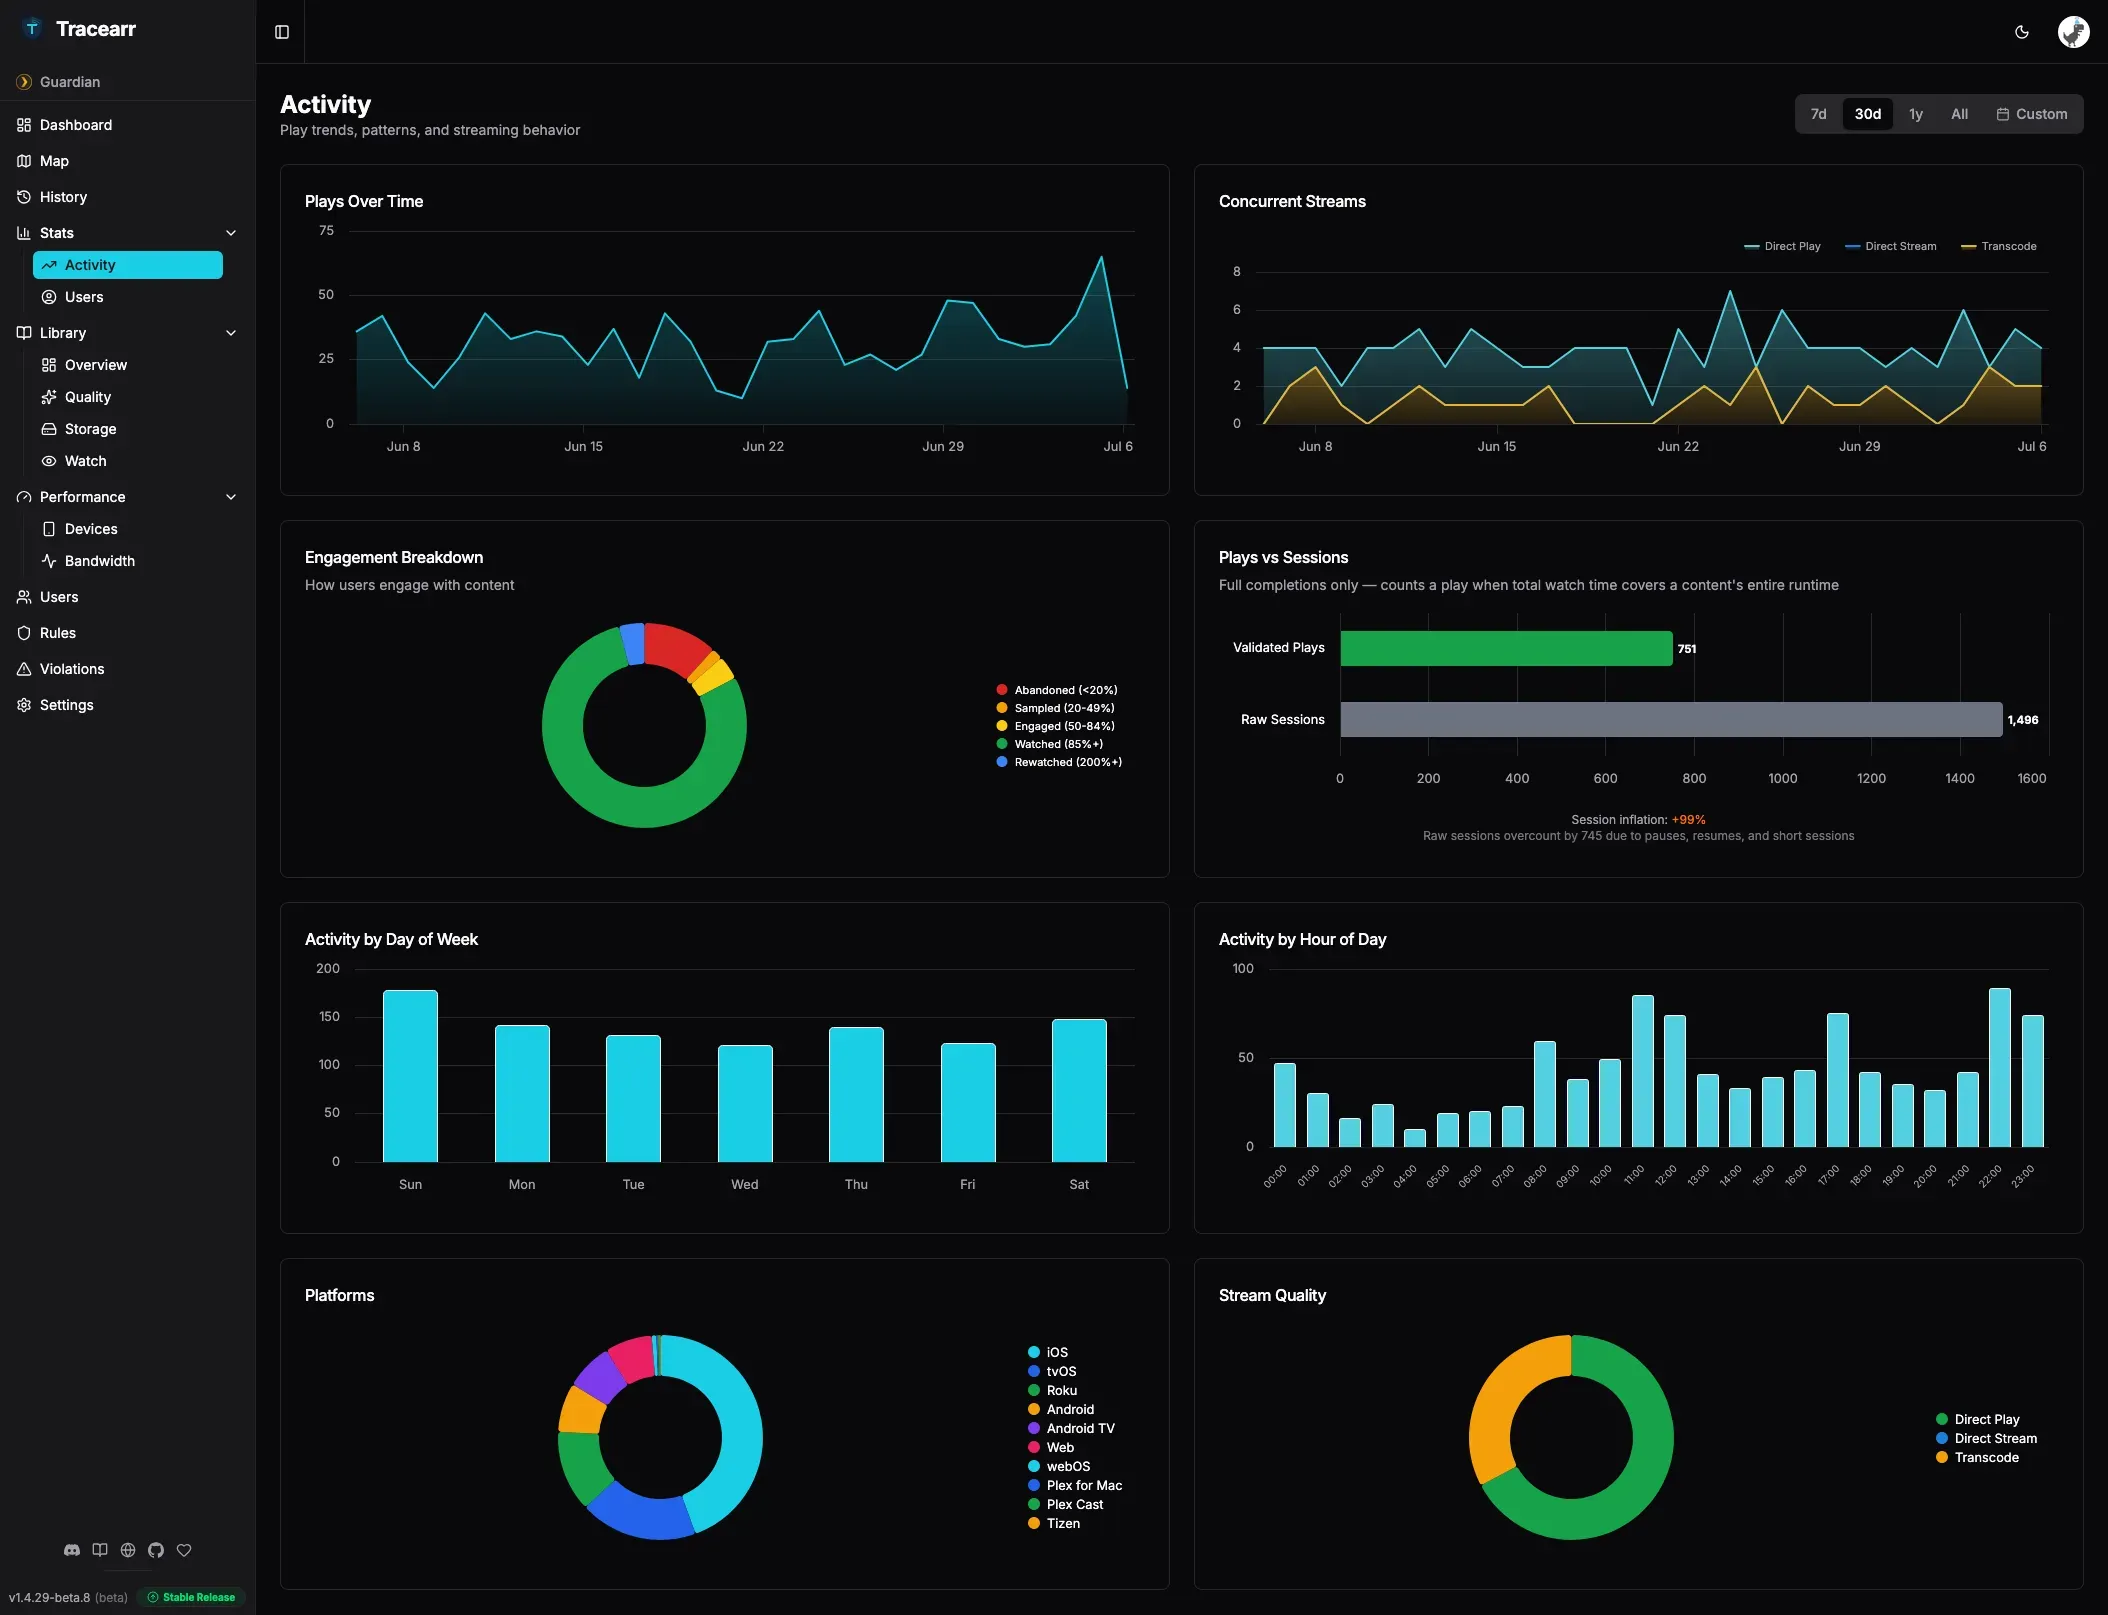Click the Watched (85%+) legend swatch
This screenshot has width=2108, height=1615.
pos(1001,744)
